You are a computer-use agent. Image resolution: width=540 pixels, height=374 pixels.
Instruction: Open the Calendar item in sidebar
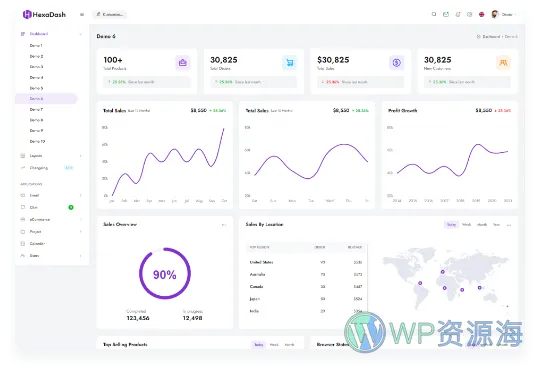(37, 243)
